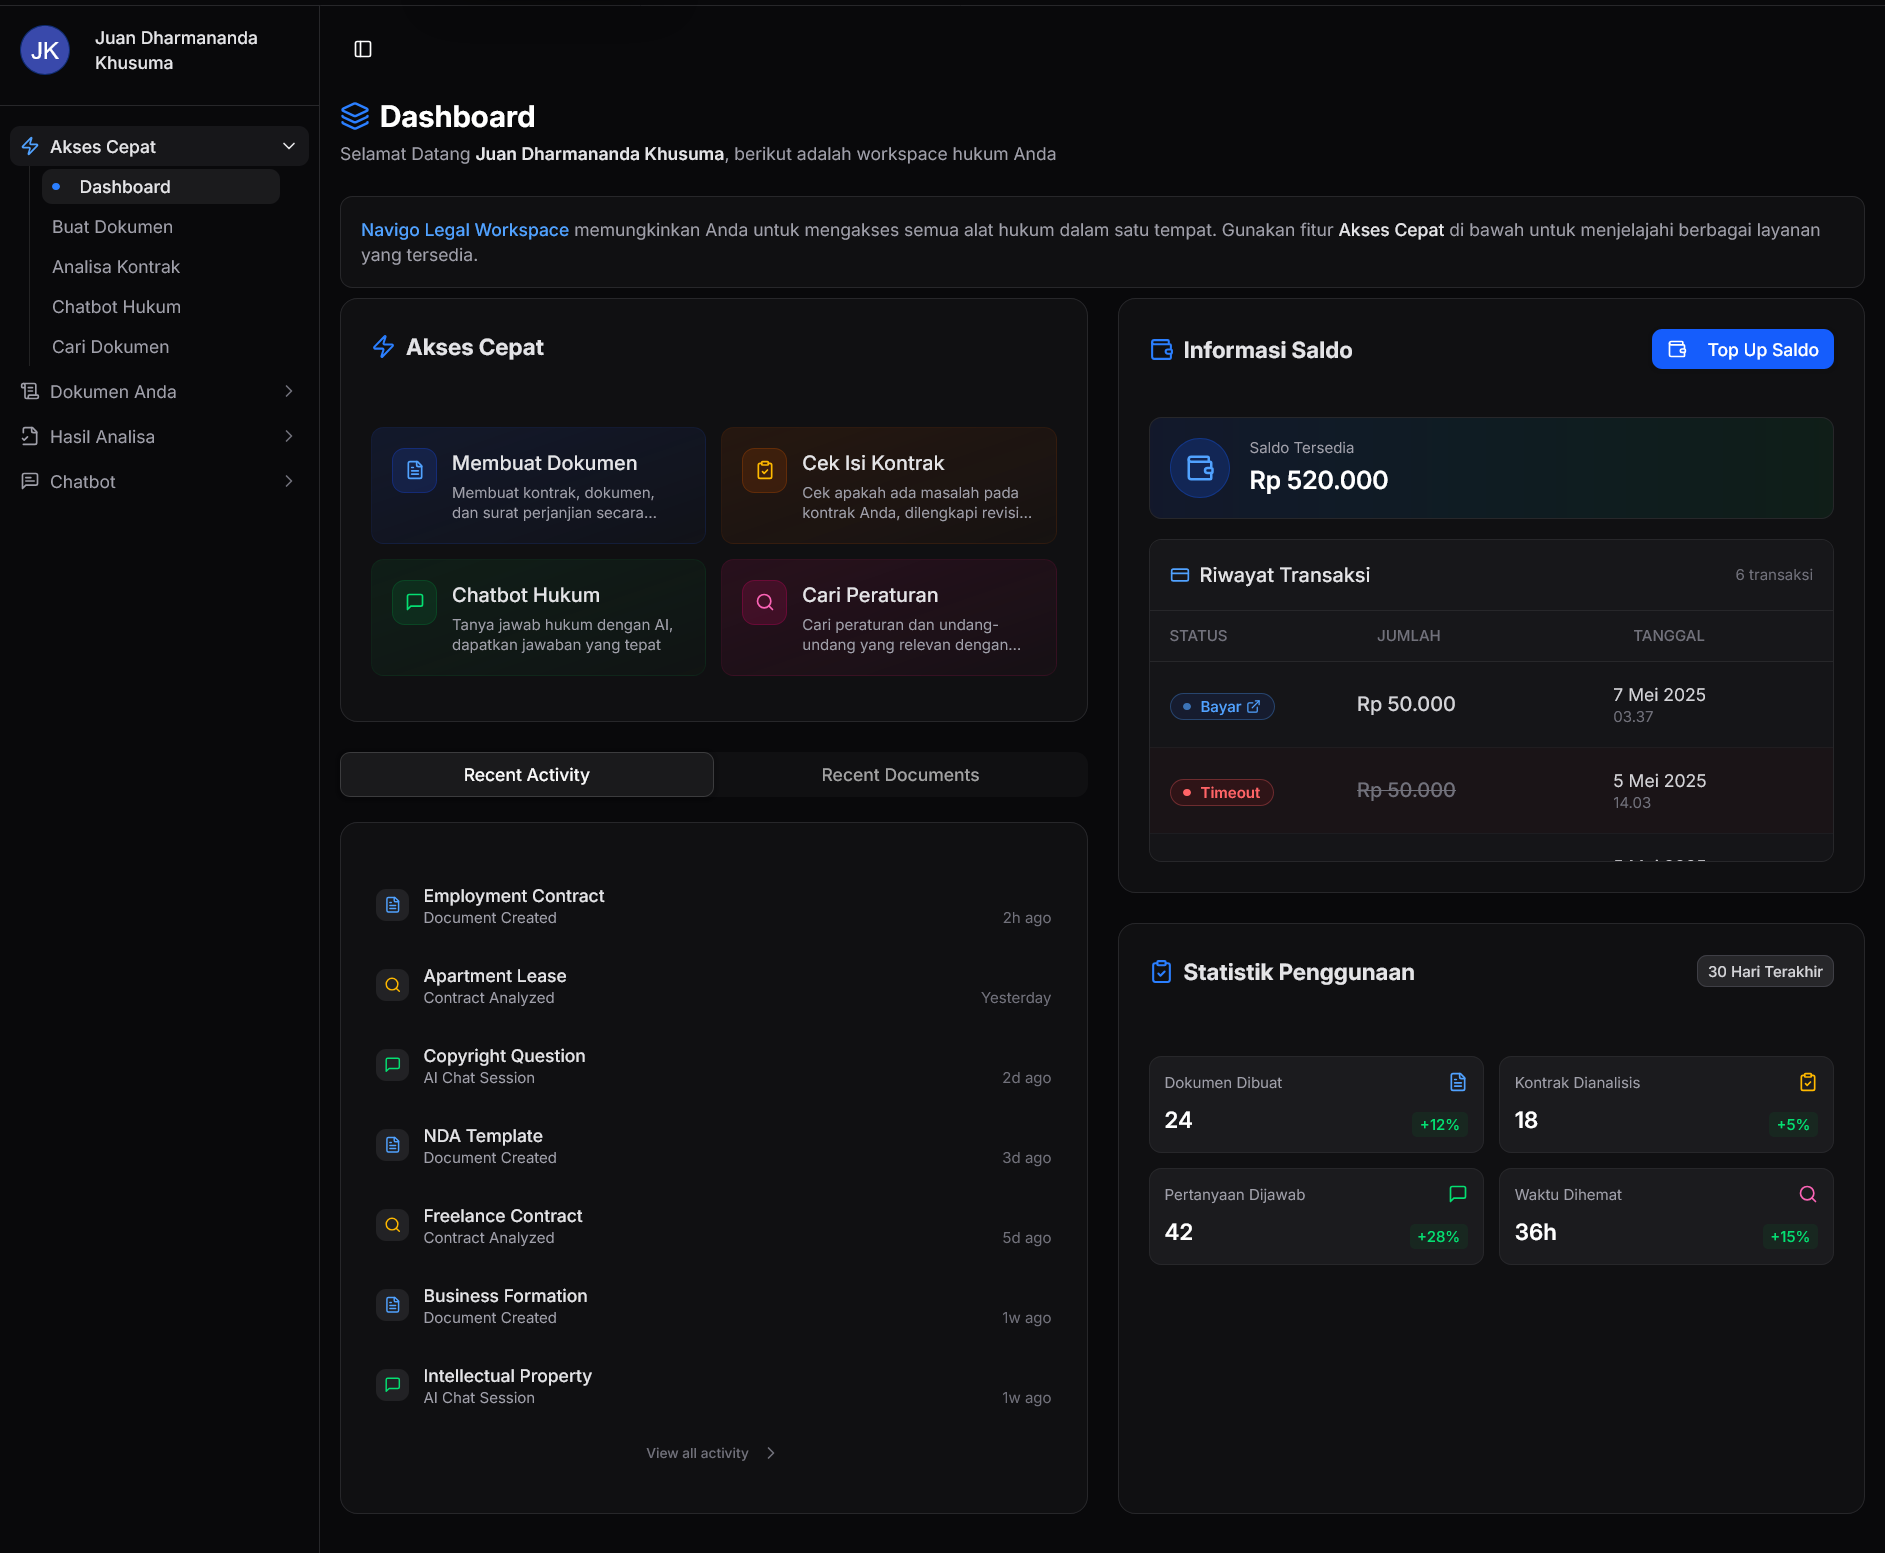Select the Cek Isi Kontrak clipboard icon

click(764, 469)
